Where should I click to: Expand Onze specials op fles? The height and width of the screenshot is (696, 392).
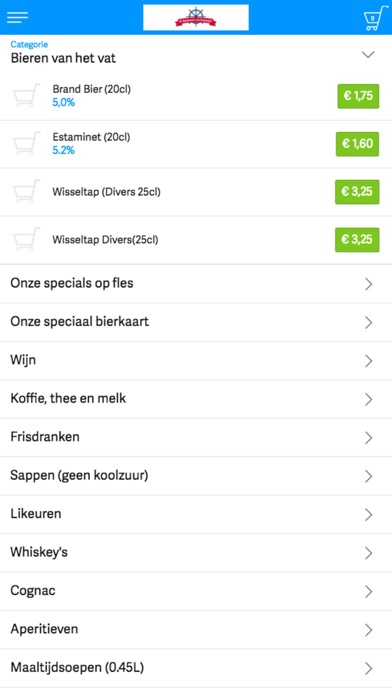pos(196,284)
